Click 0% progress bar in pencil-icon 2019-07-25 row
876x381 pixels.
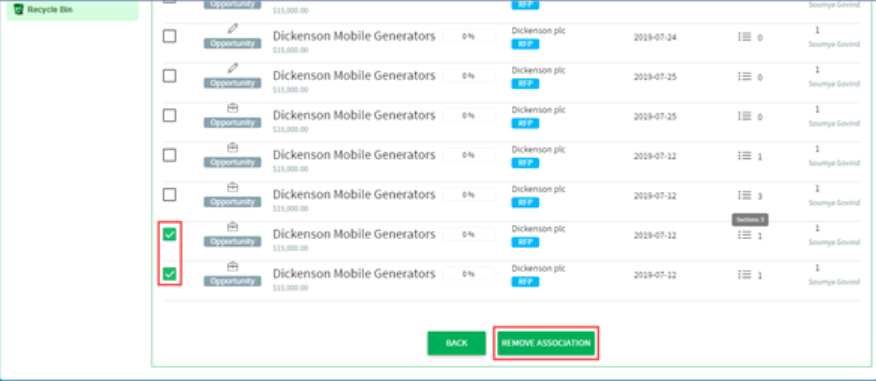click(468, 75)
